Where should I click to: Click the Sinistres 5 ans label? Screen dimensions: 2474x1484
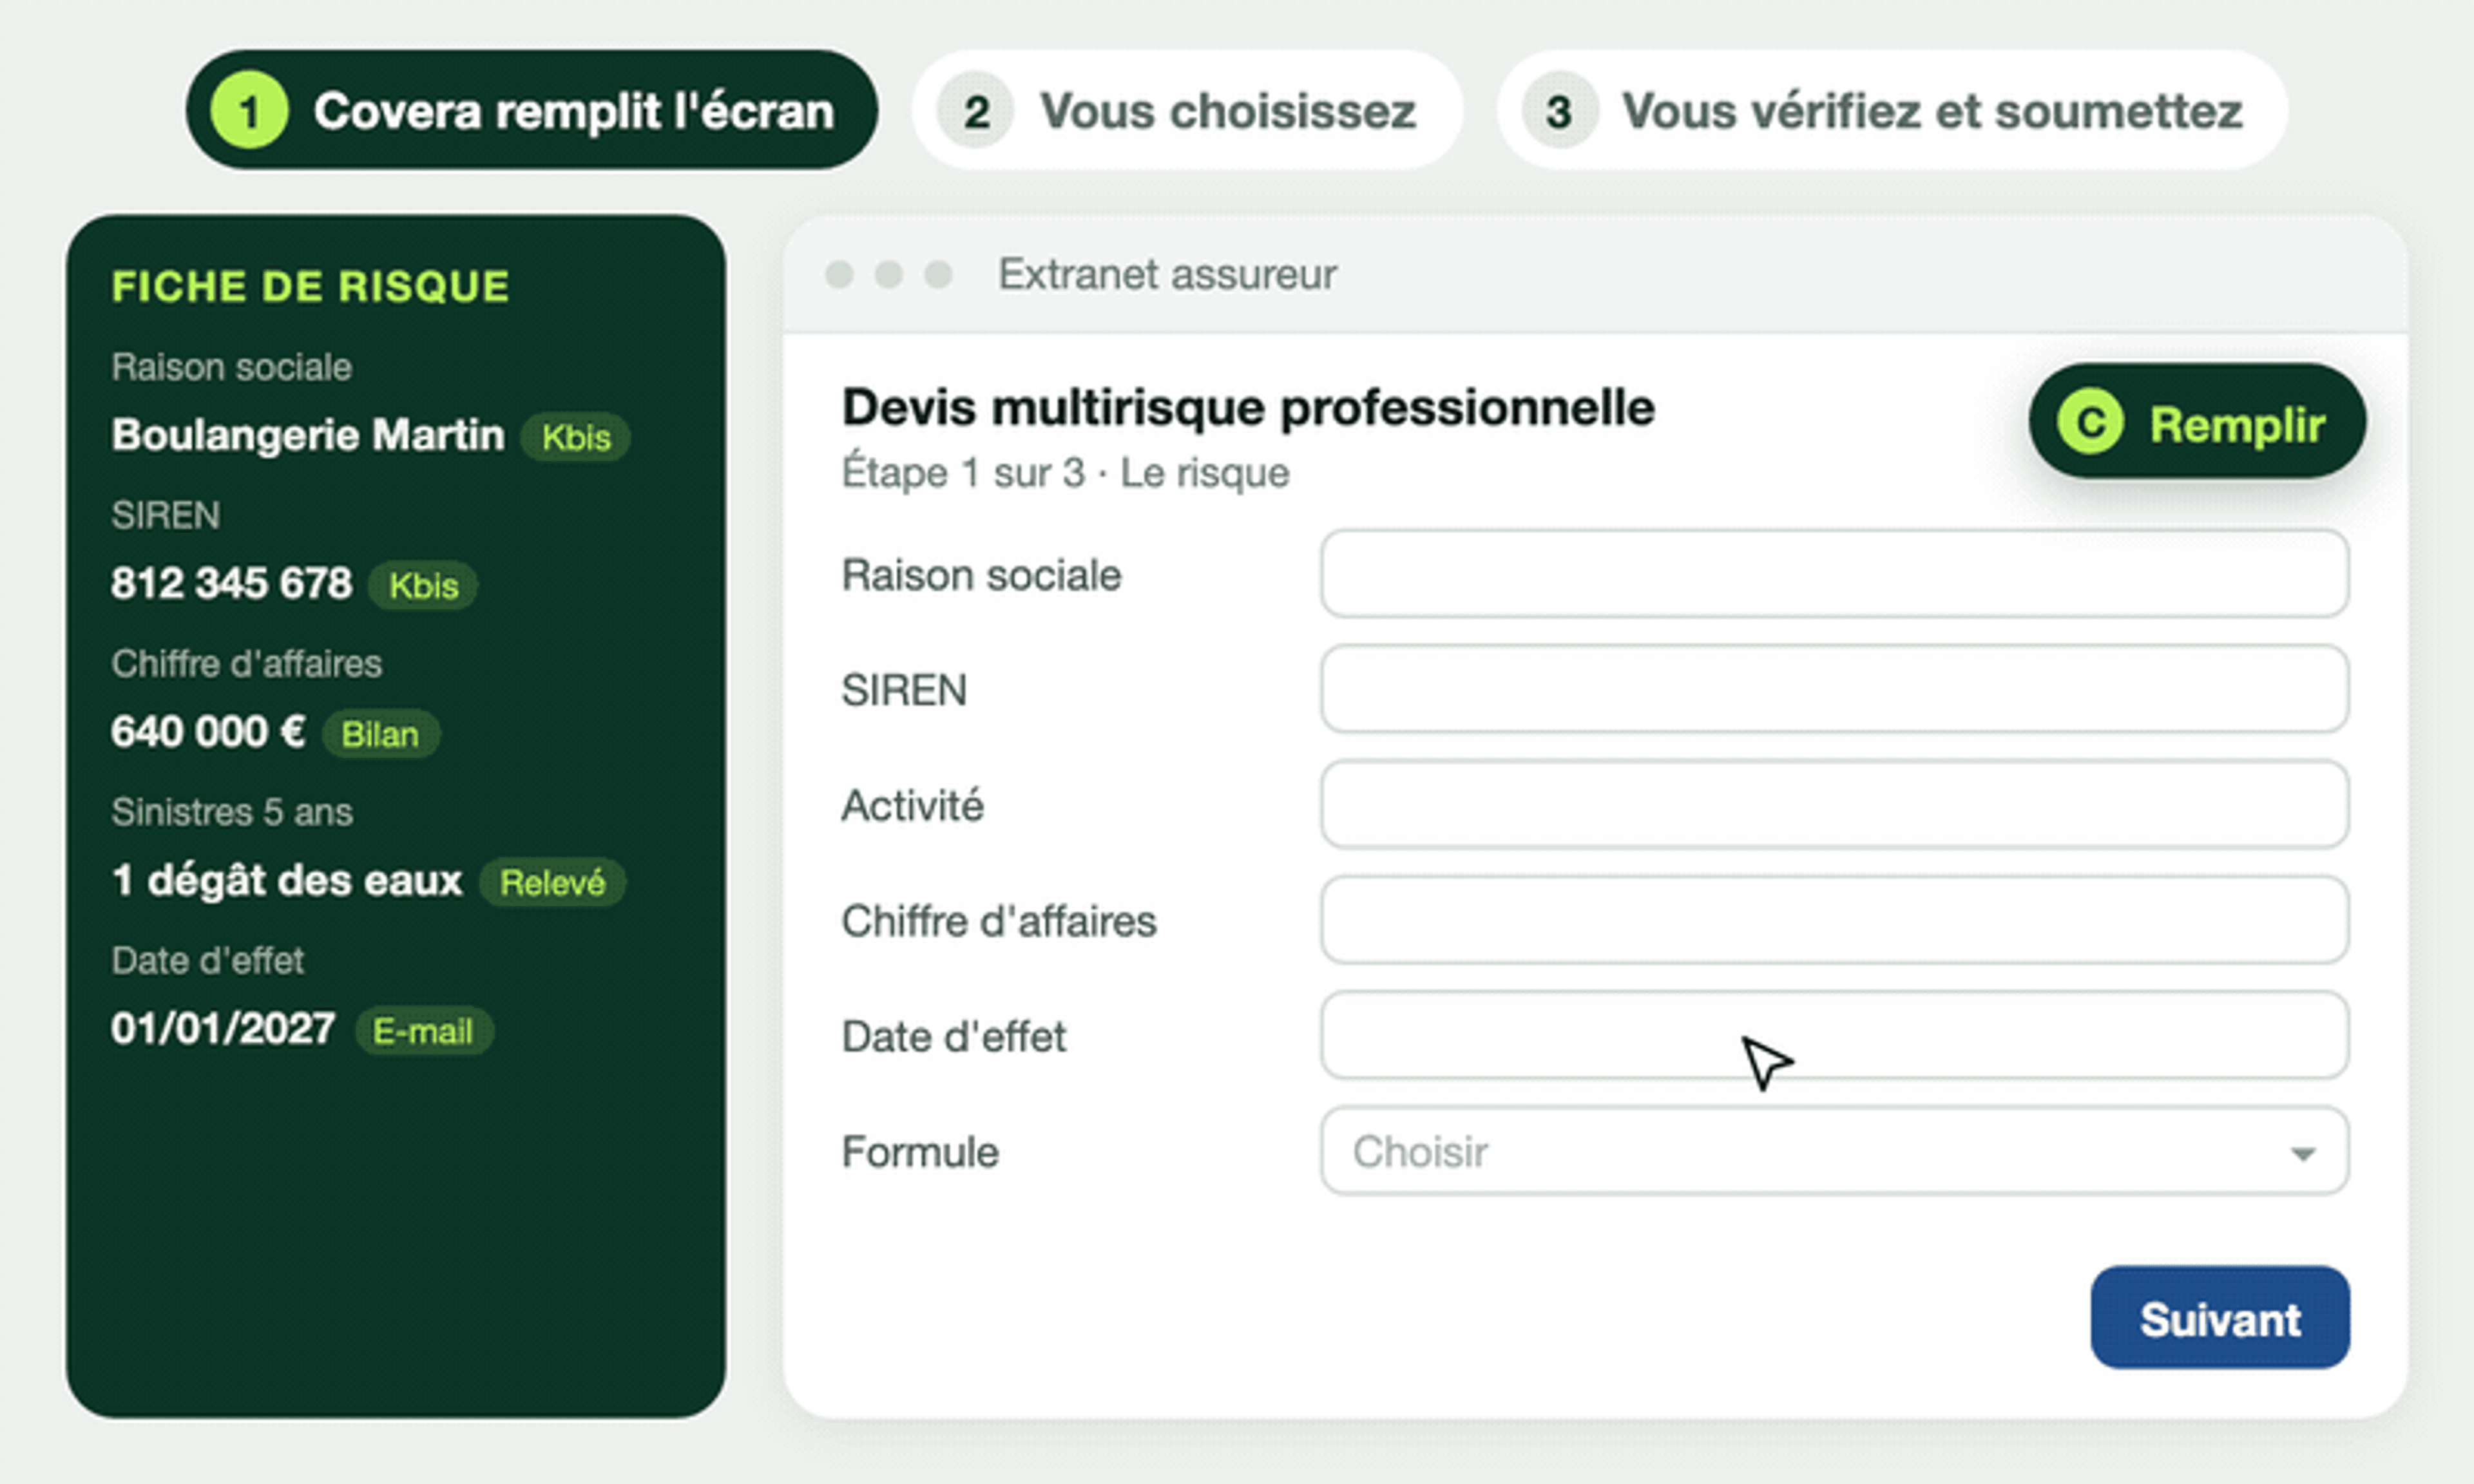pos(232,812)
